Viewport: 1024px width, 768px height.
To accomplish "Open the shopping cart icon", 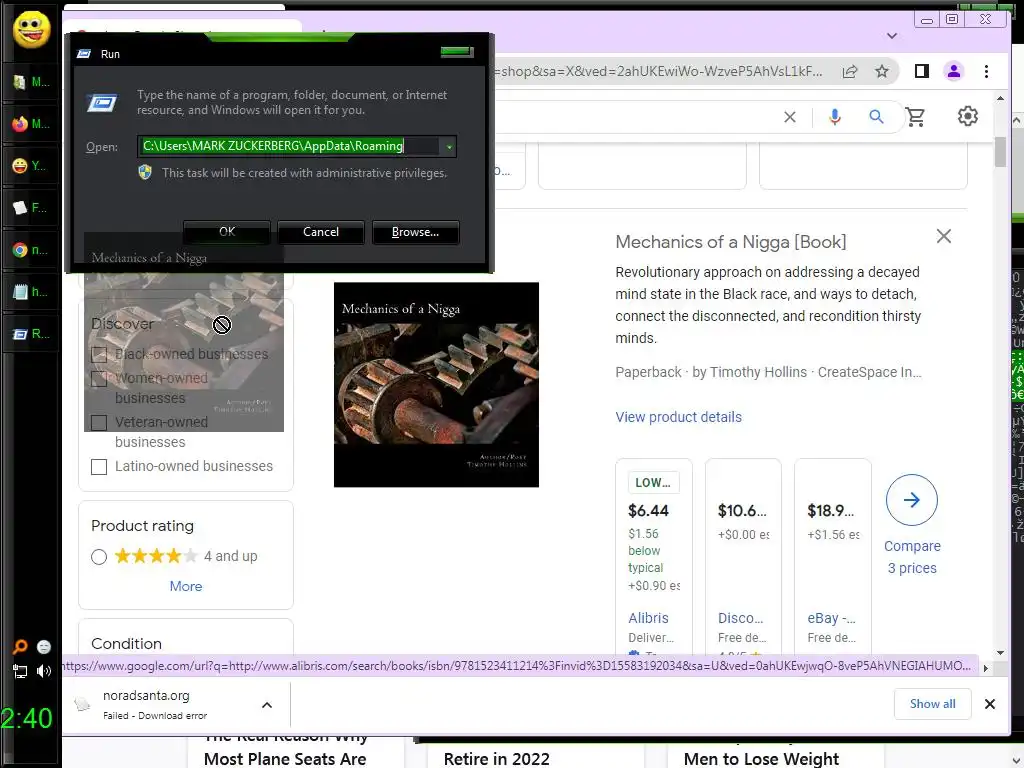I will point(916,117).
